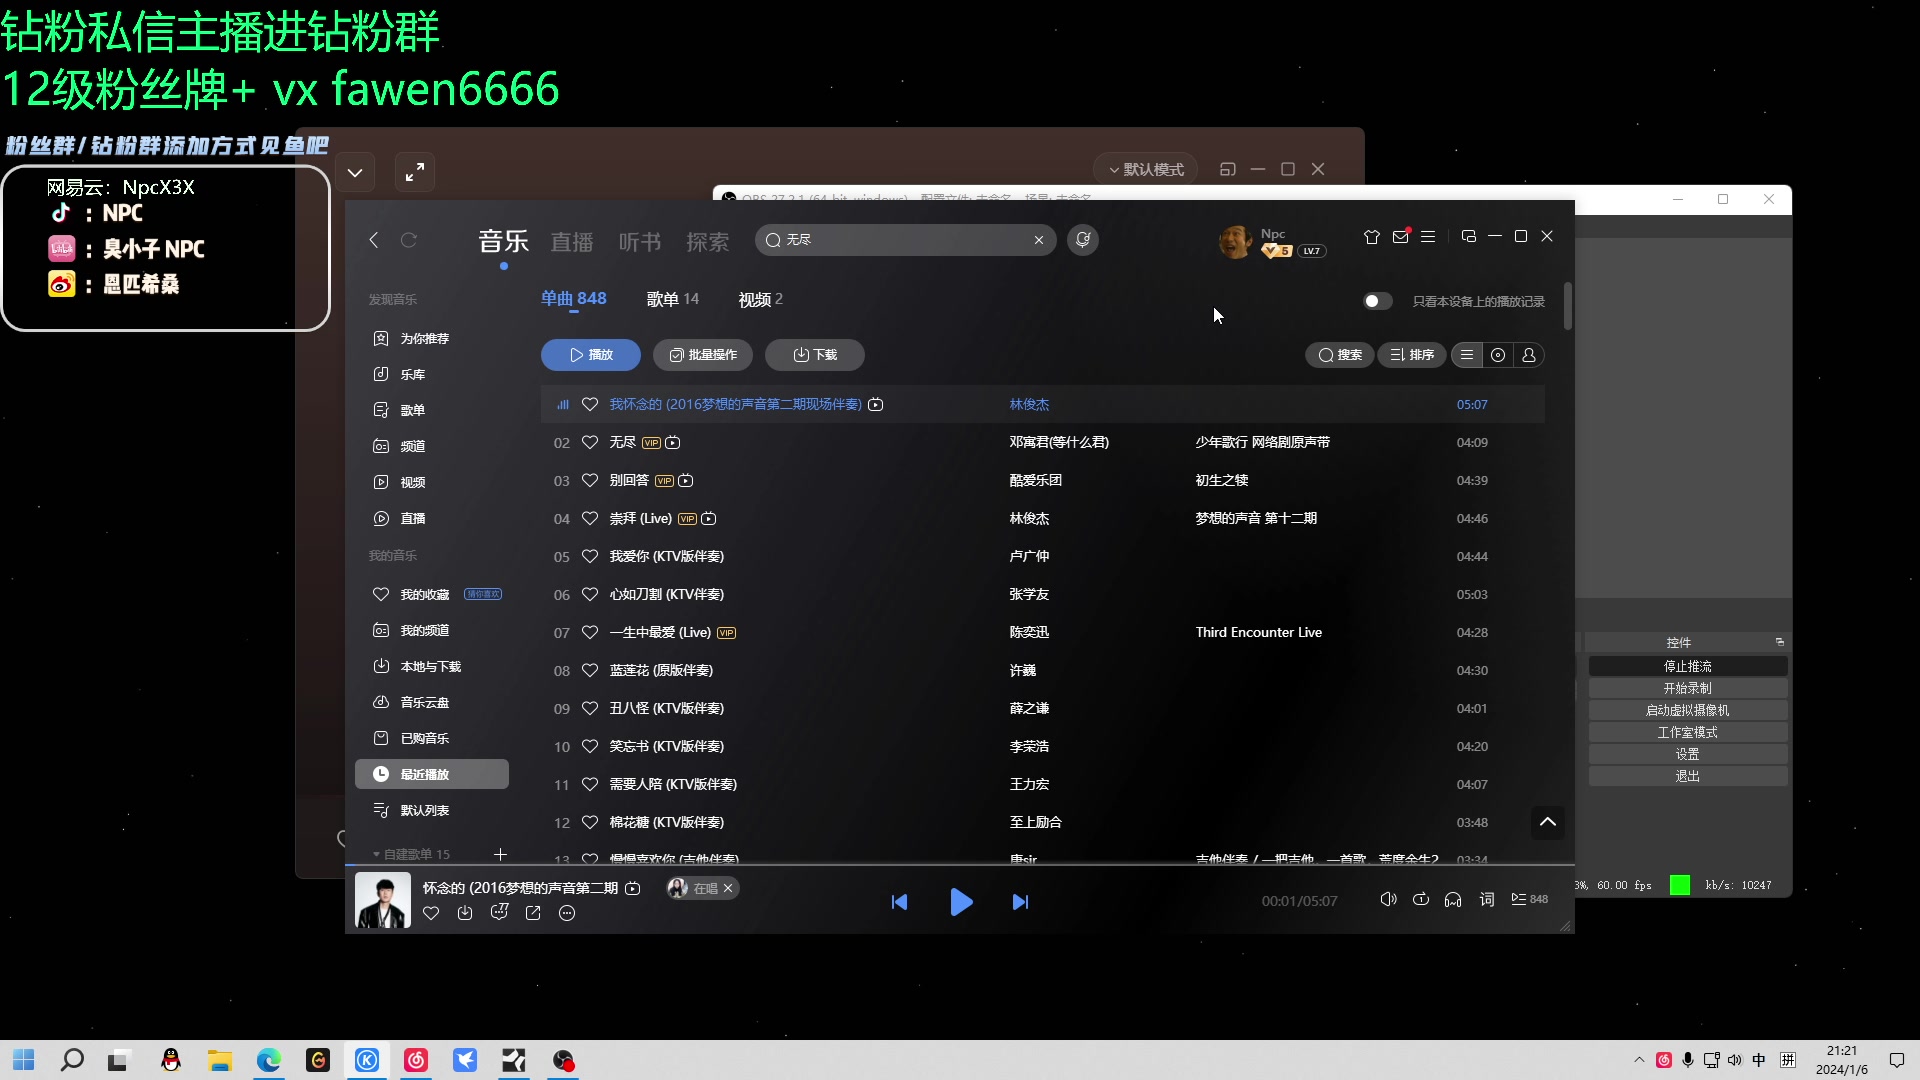Image resolution: width=1920 pixels, height=1080 pixels.
Task: Open the headphone sound effects icon
Action: (1453, 900)
